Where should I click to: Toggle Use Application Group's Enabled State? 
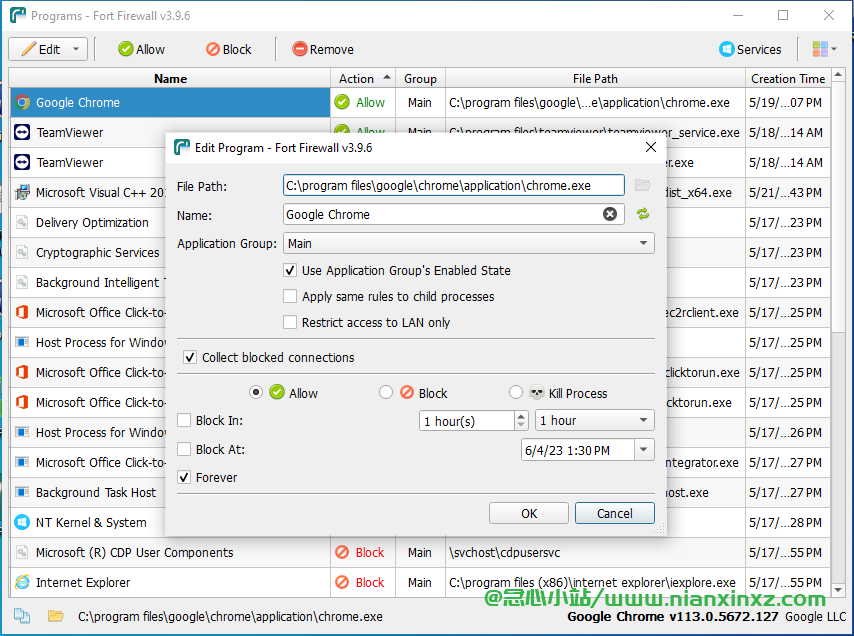coord(290,270)
